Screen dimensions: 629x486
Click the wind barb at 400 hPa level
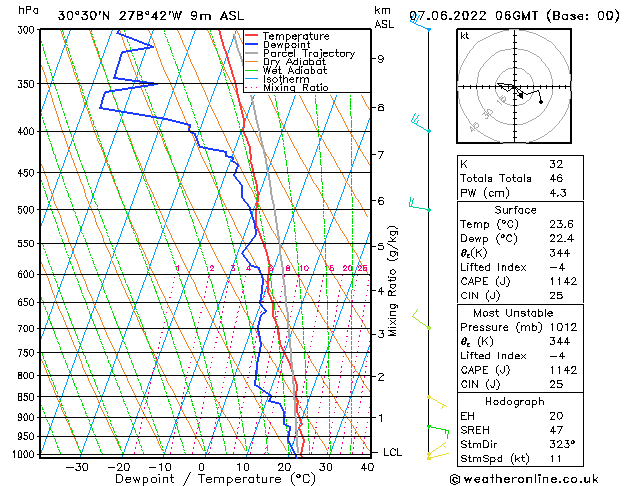pos(420,124)
